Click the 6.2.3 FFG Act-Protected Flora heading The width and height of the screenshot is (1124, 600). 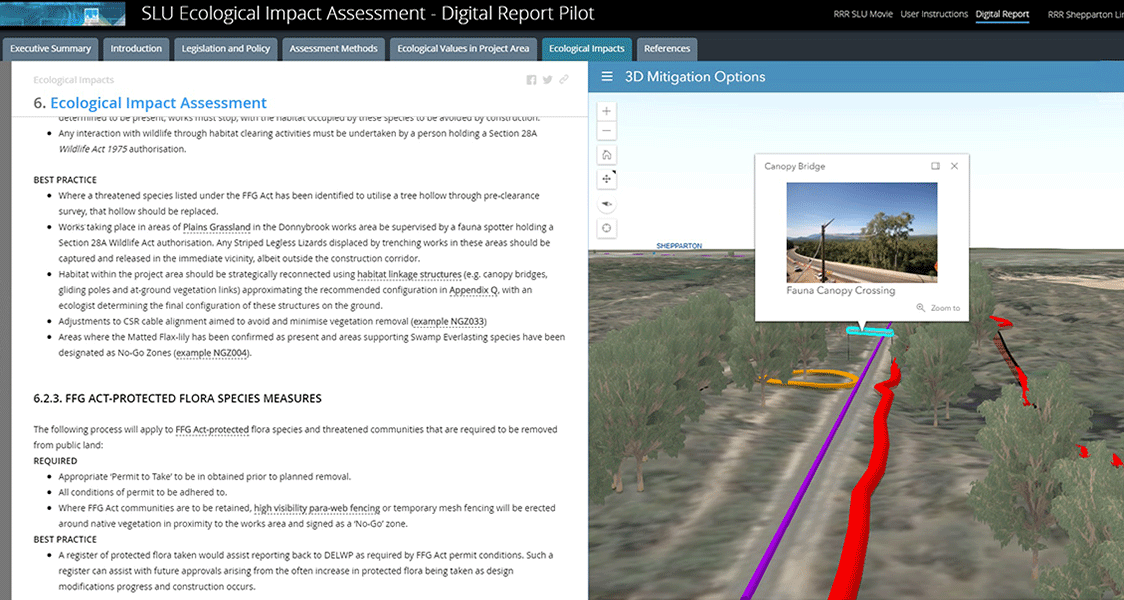[x=177, y=399]
